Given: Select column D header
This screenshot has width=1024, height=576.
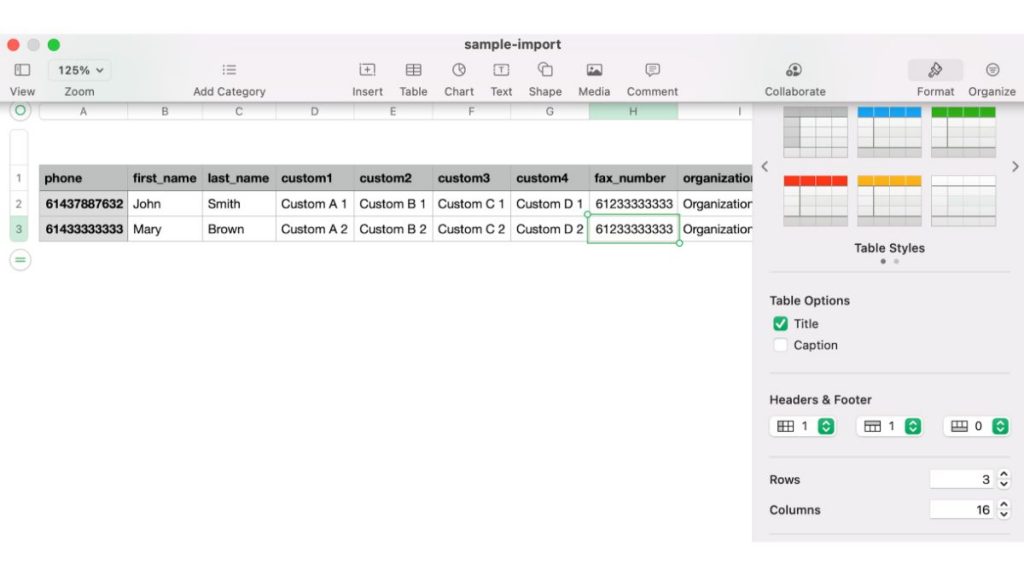Looking at the screenshot, I should [315, 112].
